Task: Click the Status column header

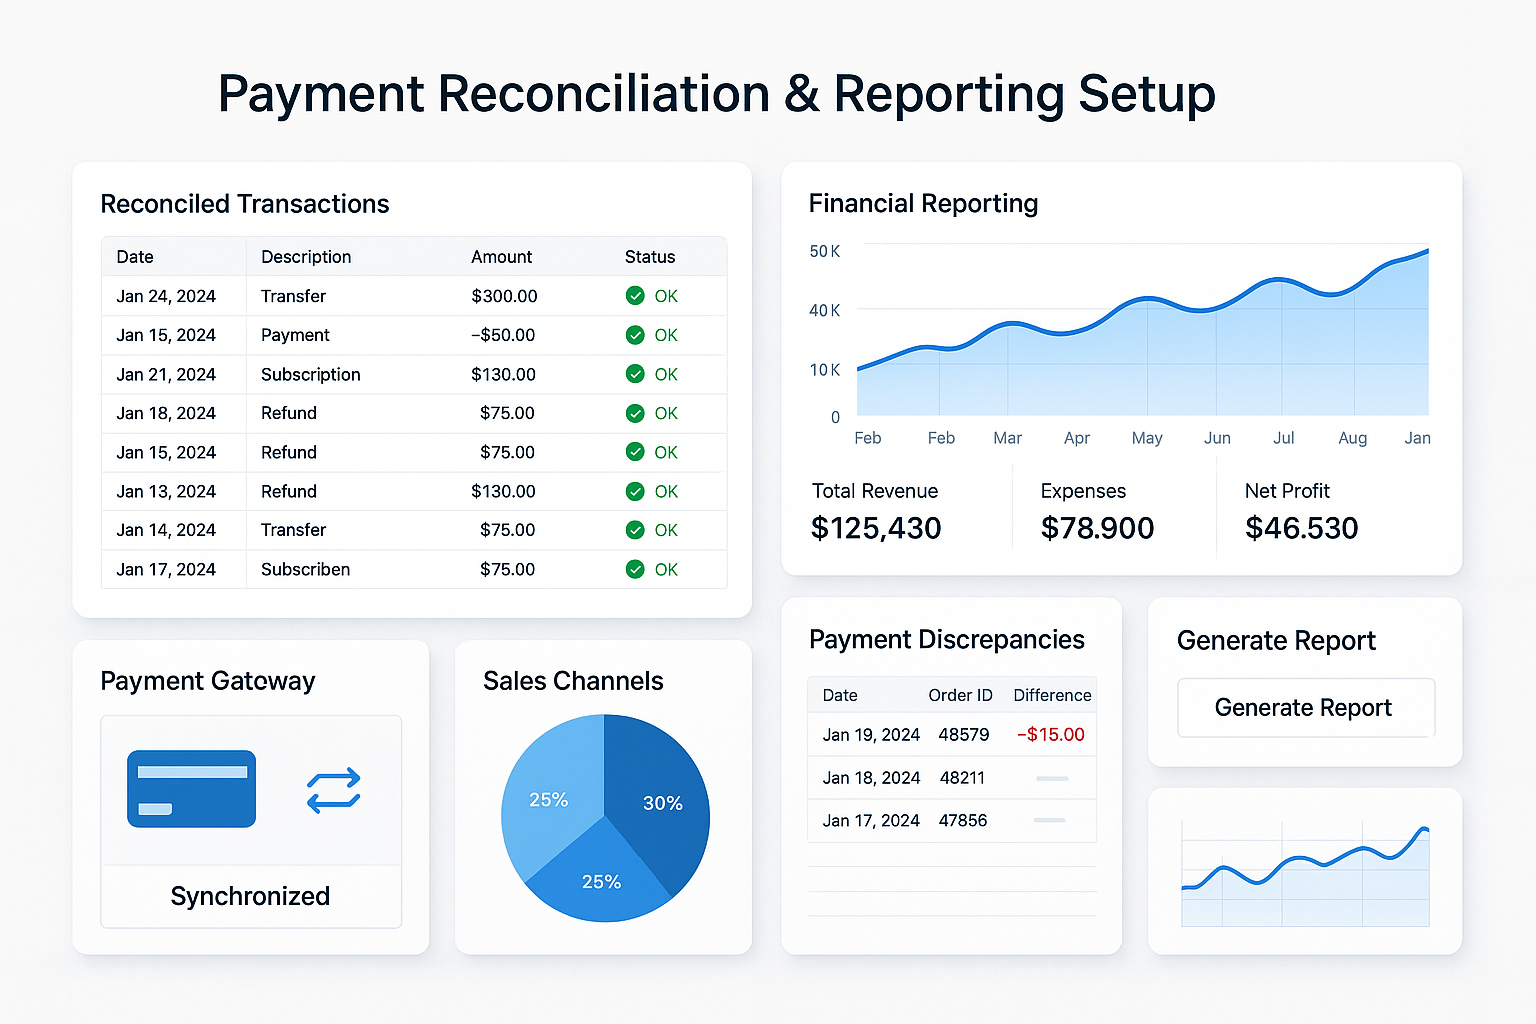Action: click(x=649, y=257)
